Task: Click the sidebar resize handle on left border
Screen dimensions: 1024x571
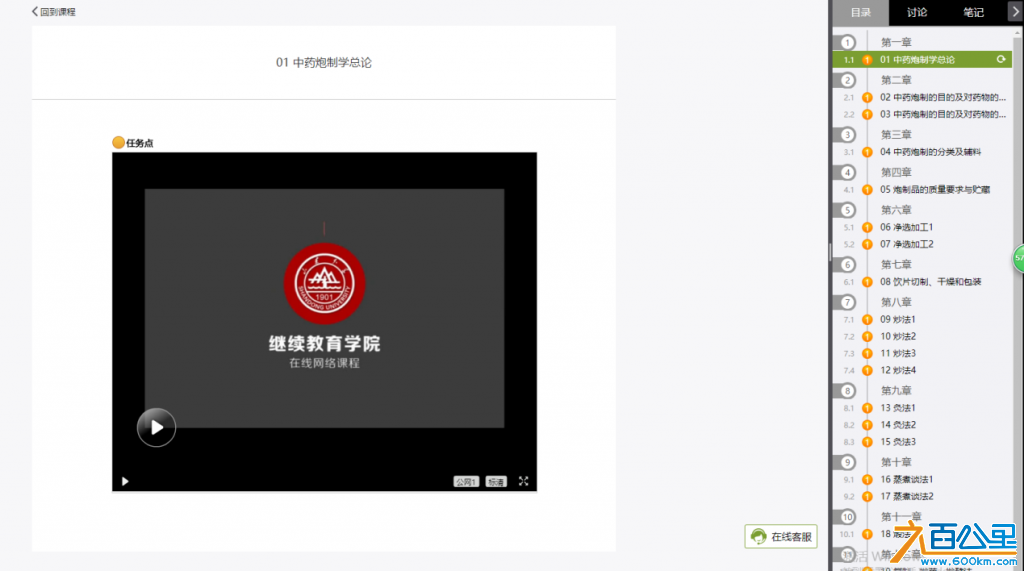Action: pos(830,252)
